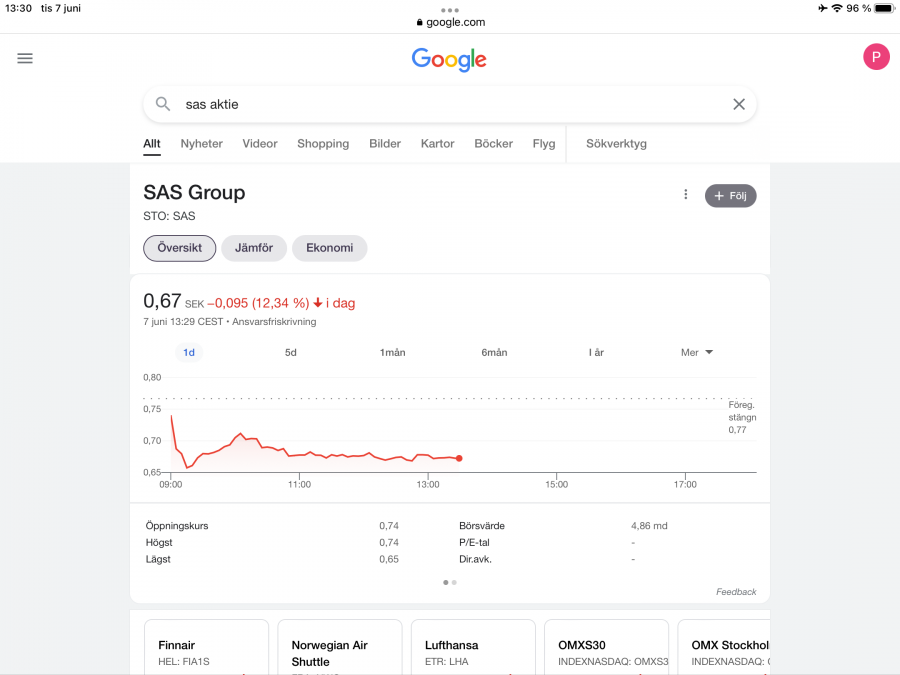Click the magnifying glass search icon

pyautogui.click(x=163, y=104)
